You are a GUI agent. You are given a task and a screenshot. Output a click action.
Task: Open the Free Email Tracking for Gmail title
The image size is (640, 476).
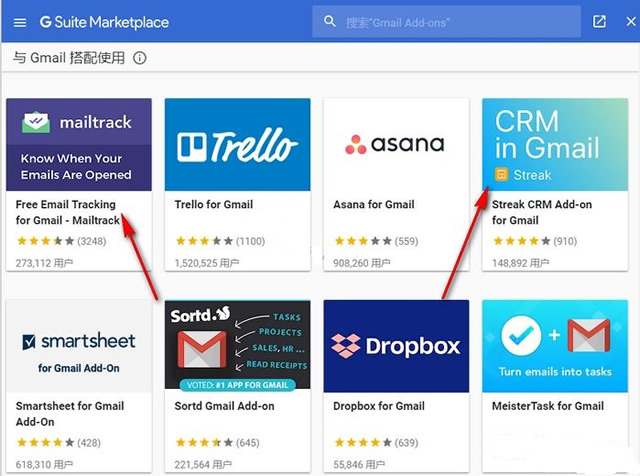[68, 212]
